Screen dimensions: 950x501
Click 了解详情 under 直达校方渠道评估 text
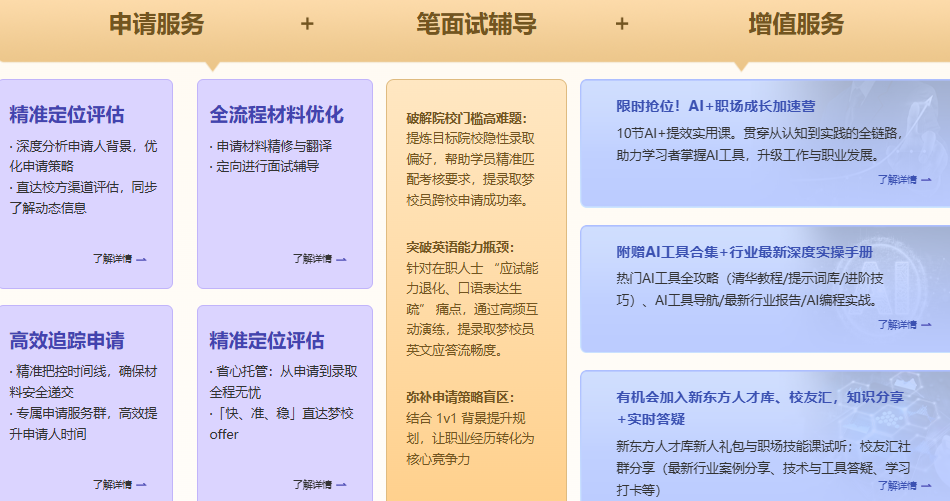pos(119,259)
